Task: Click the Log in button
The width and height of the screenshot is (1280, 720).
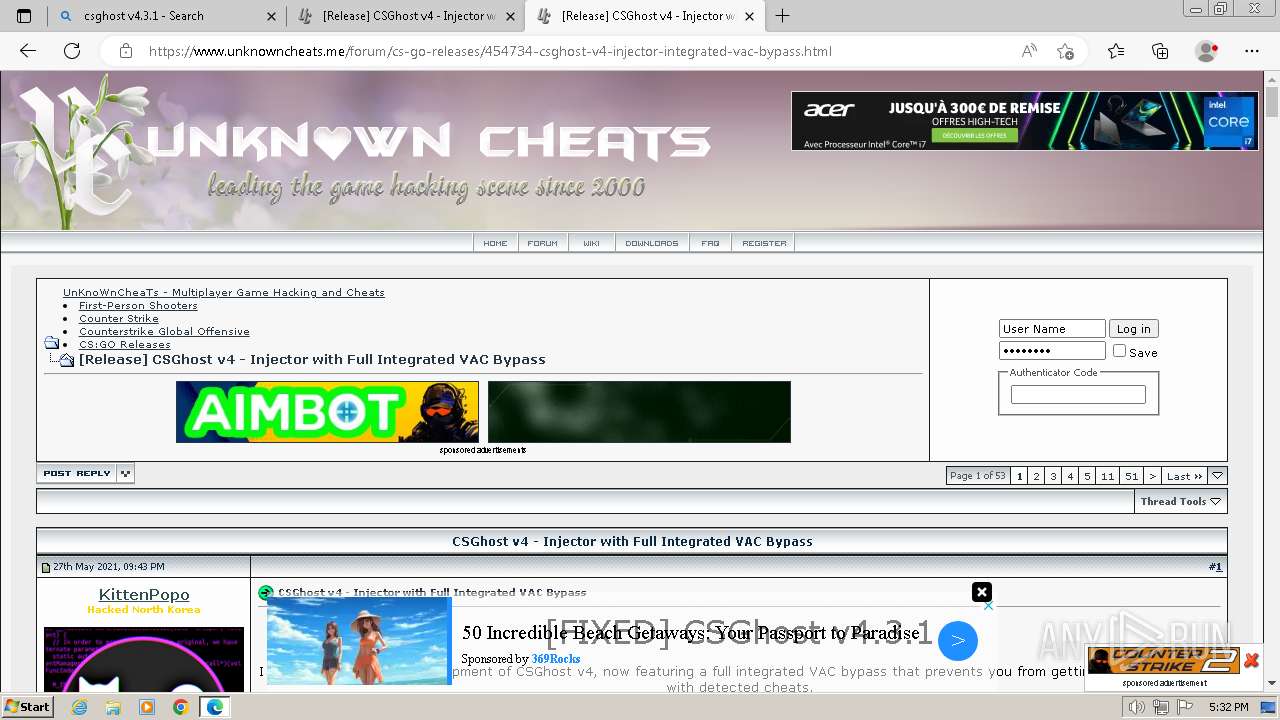Action: [x=1133, y=329]
